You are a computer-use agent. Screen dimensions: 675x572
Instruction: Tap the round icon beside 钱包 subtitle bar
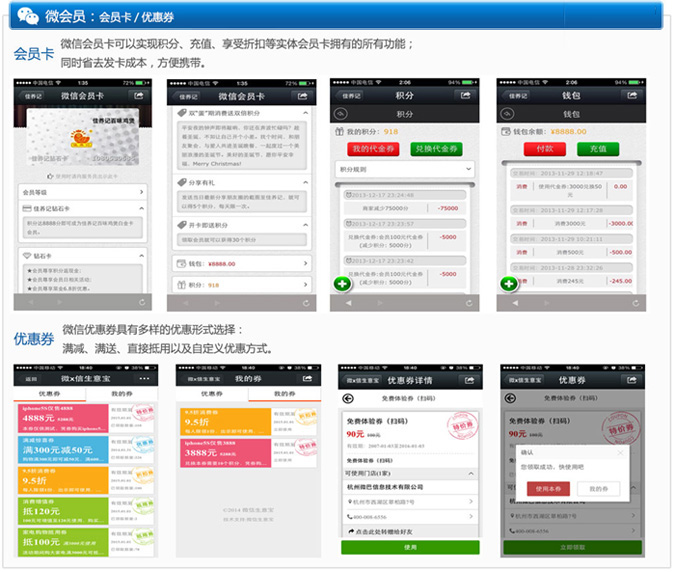tap(507, 114)
